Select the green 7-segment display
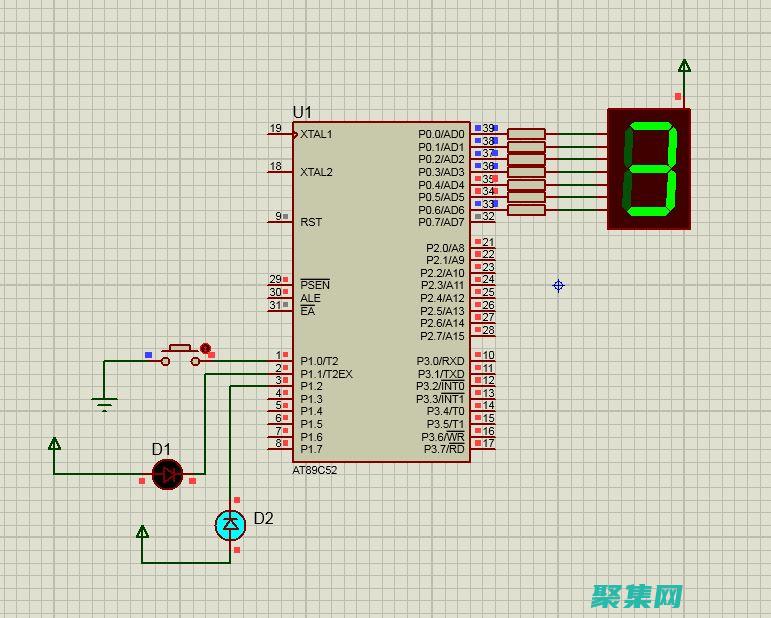Image resolution: width=771 pixels, height=618 pixels. tap(649, 168)
